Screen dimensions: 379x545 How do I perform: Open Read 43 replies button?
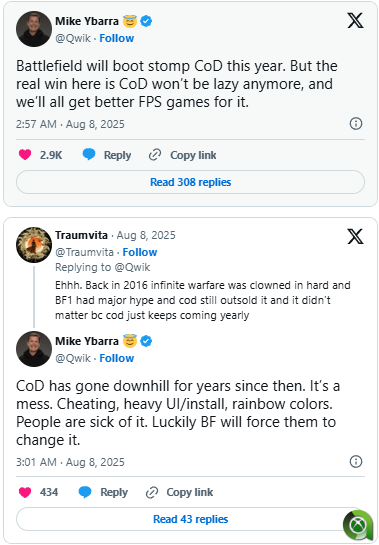pyautogui.click(x=190, y=519)
